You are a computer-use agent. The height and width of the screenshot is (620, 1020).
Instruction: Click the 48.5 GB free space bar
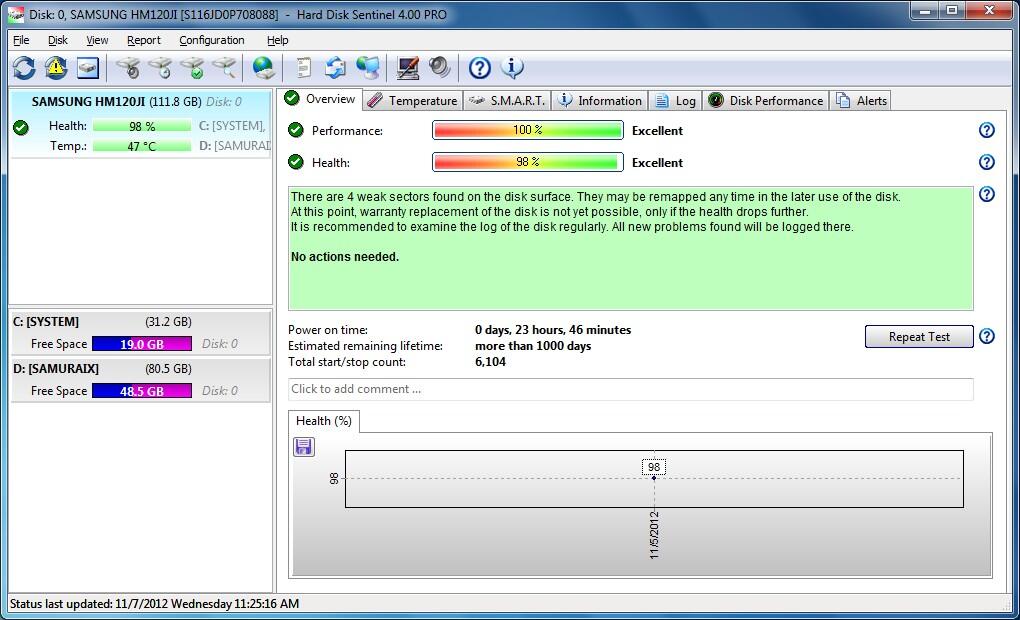tap(142, 391)
